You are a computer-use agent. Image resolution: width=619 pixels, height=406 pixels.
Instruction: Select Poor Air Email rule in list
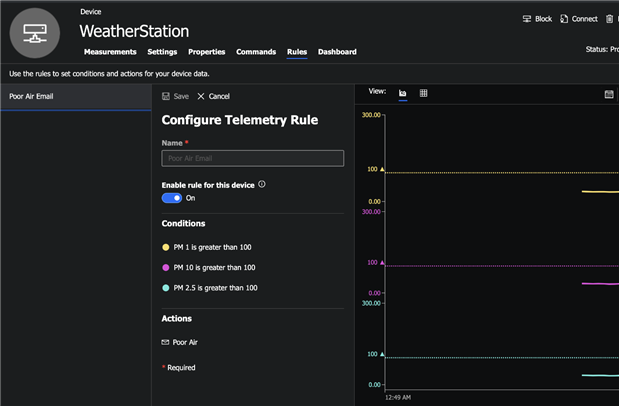pos(32,97)
